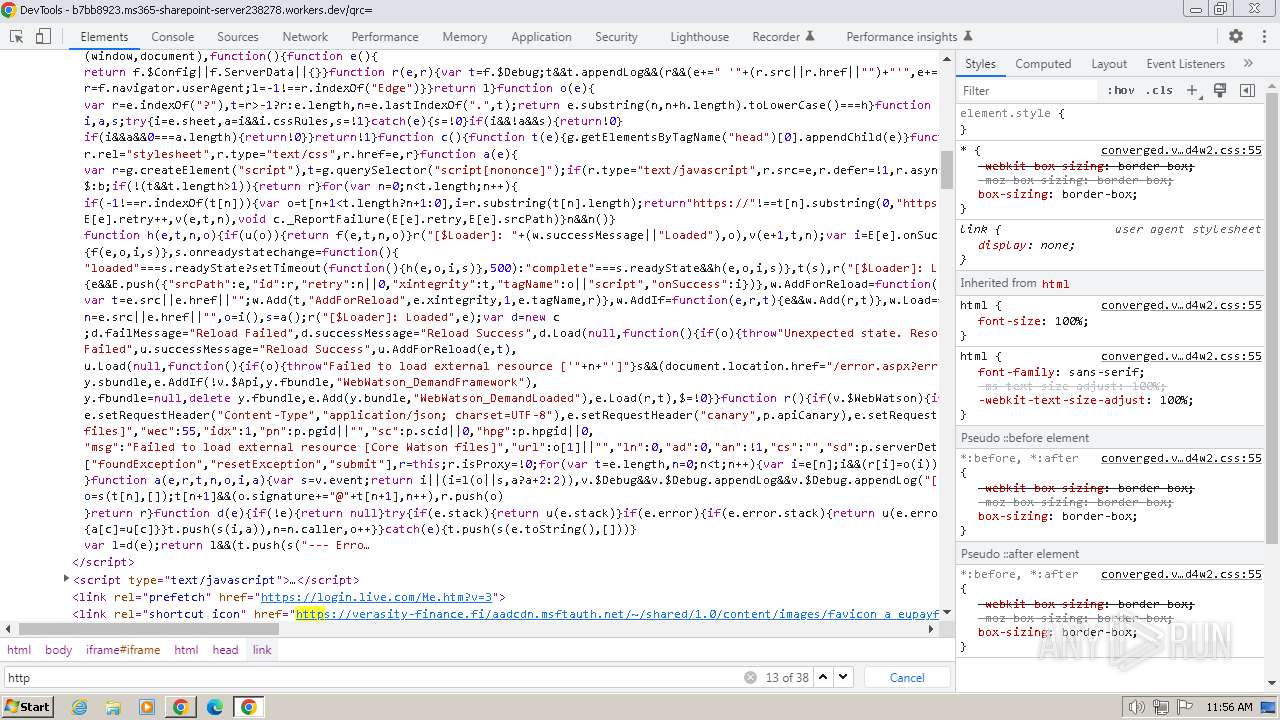
Task: Switch to the Console tab
Action: [x=173, y=36]
